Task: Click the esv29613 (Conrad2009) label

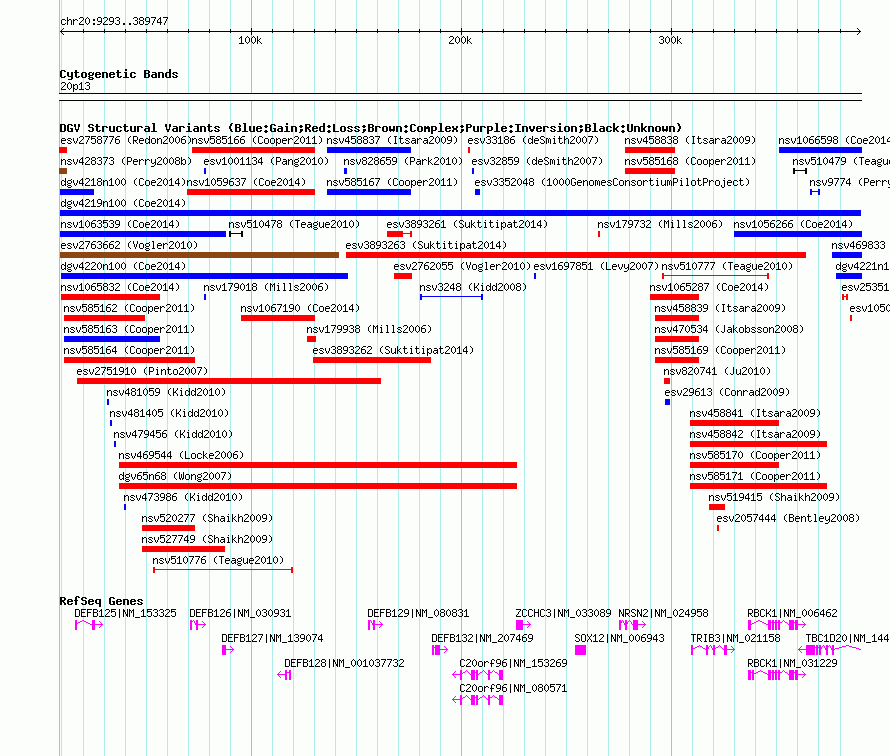Action: point(727,392)
